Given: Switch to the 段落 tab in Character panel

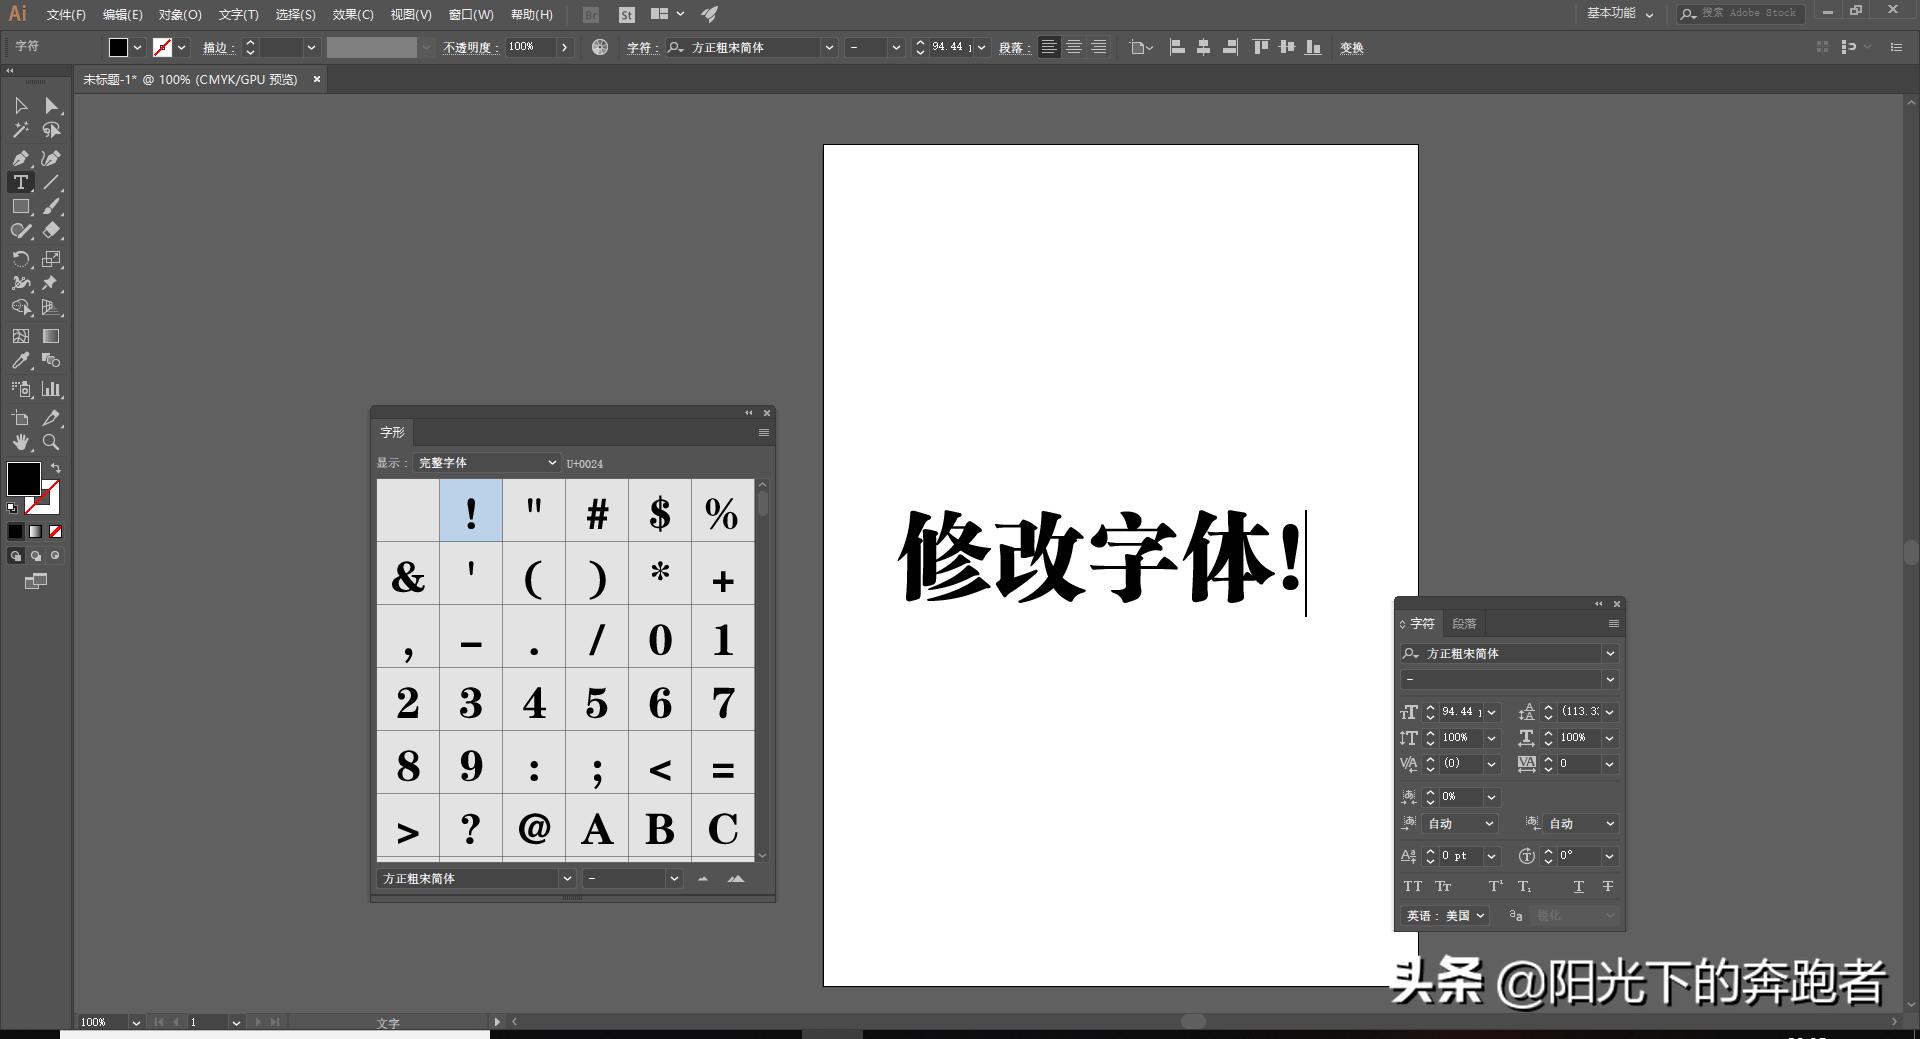Looking at the screenshot, I should click(1464, 623).
